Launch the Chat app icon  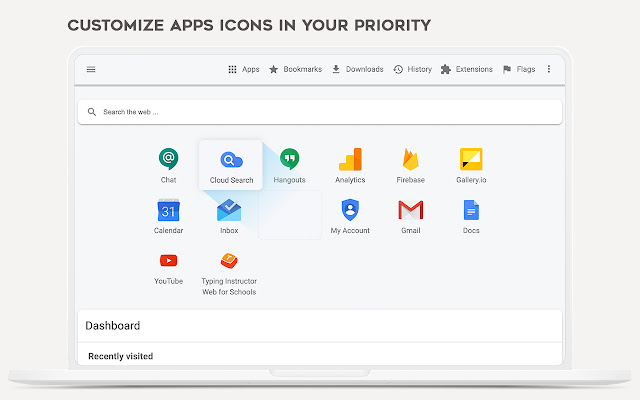pyautogui.click(x=169, y=159)
